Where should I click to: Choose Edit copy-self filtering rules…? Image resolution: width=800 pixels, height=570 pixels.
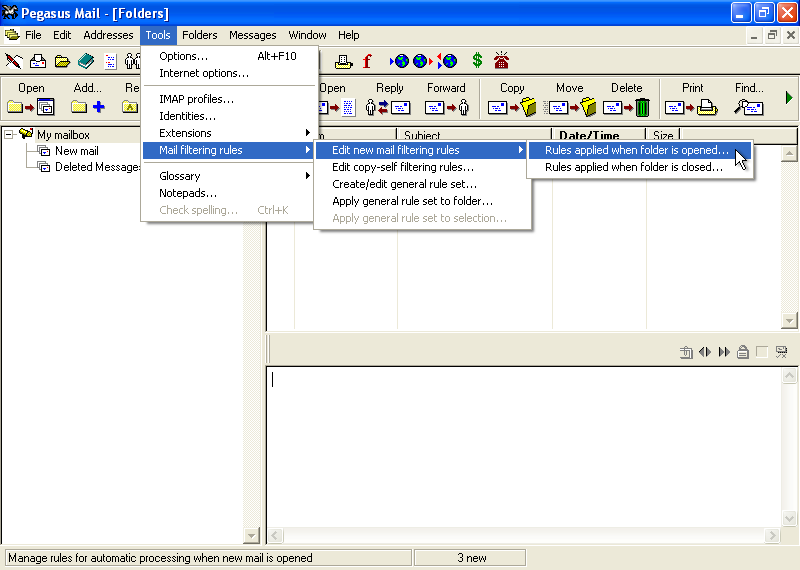coord(421,167)
